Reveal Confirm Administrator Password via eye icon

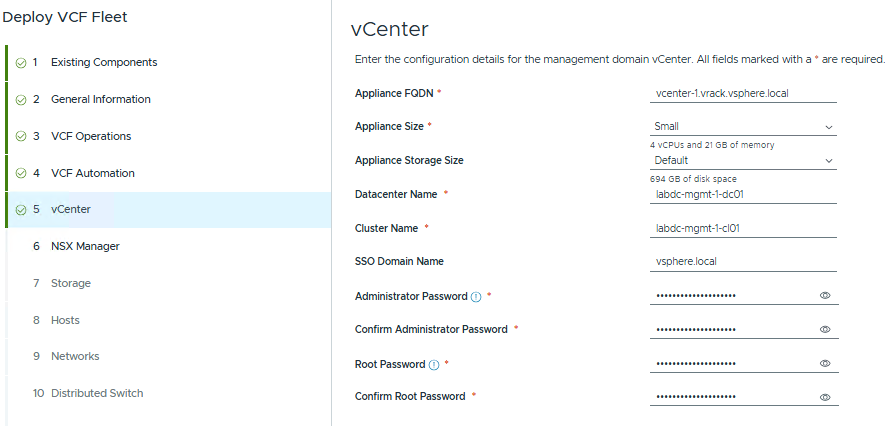click(826, 330)
